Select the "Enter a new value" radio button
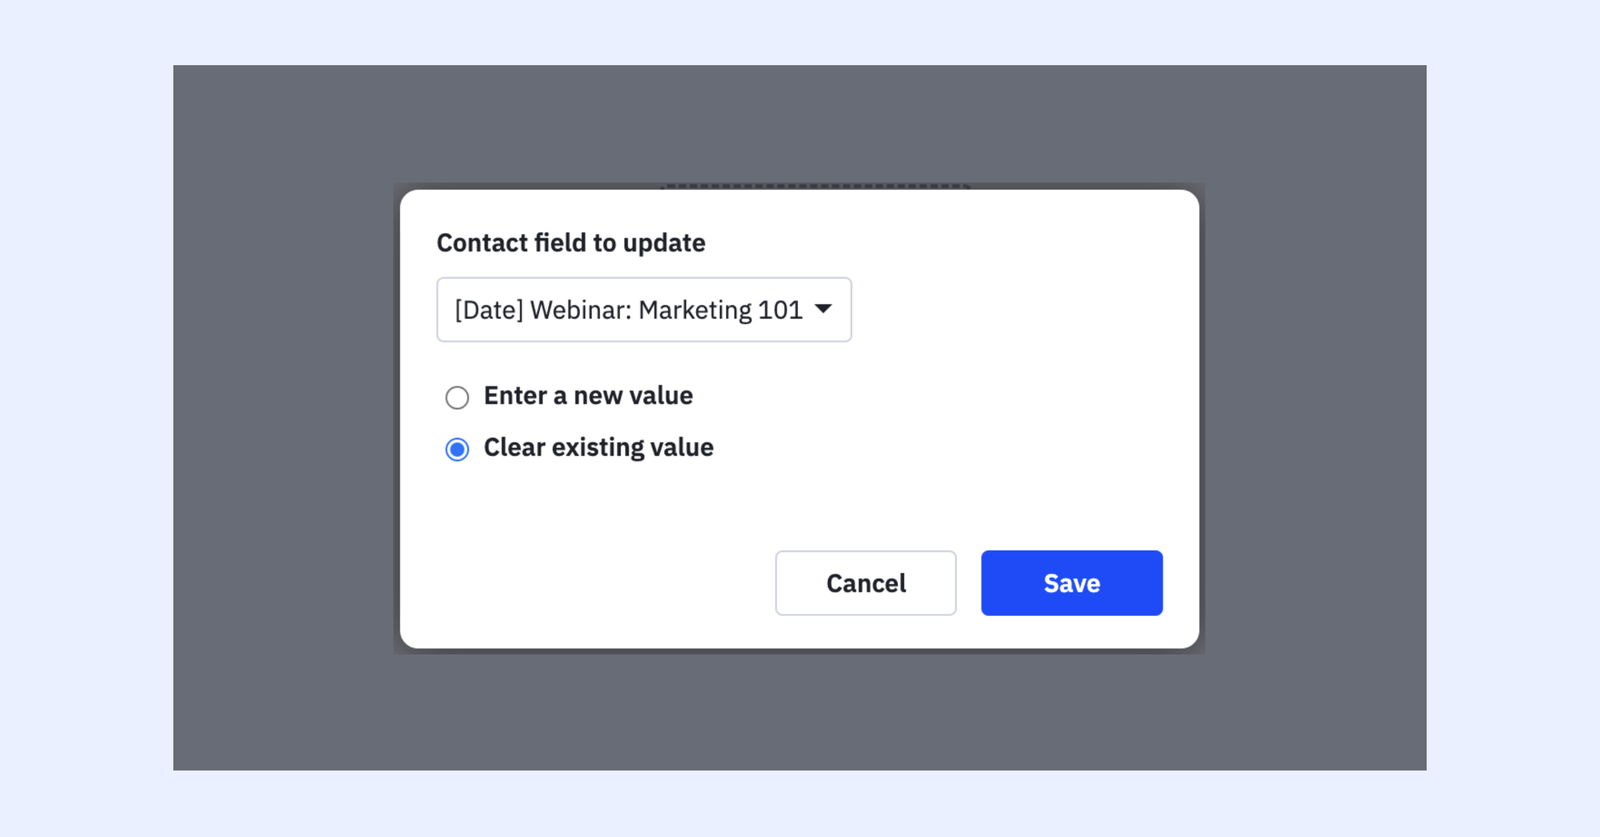This screenshot has height=837, width=1600. [x=457, y=398]
